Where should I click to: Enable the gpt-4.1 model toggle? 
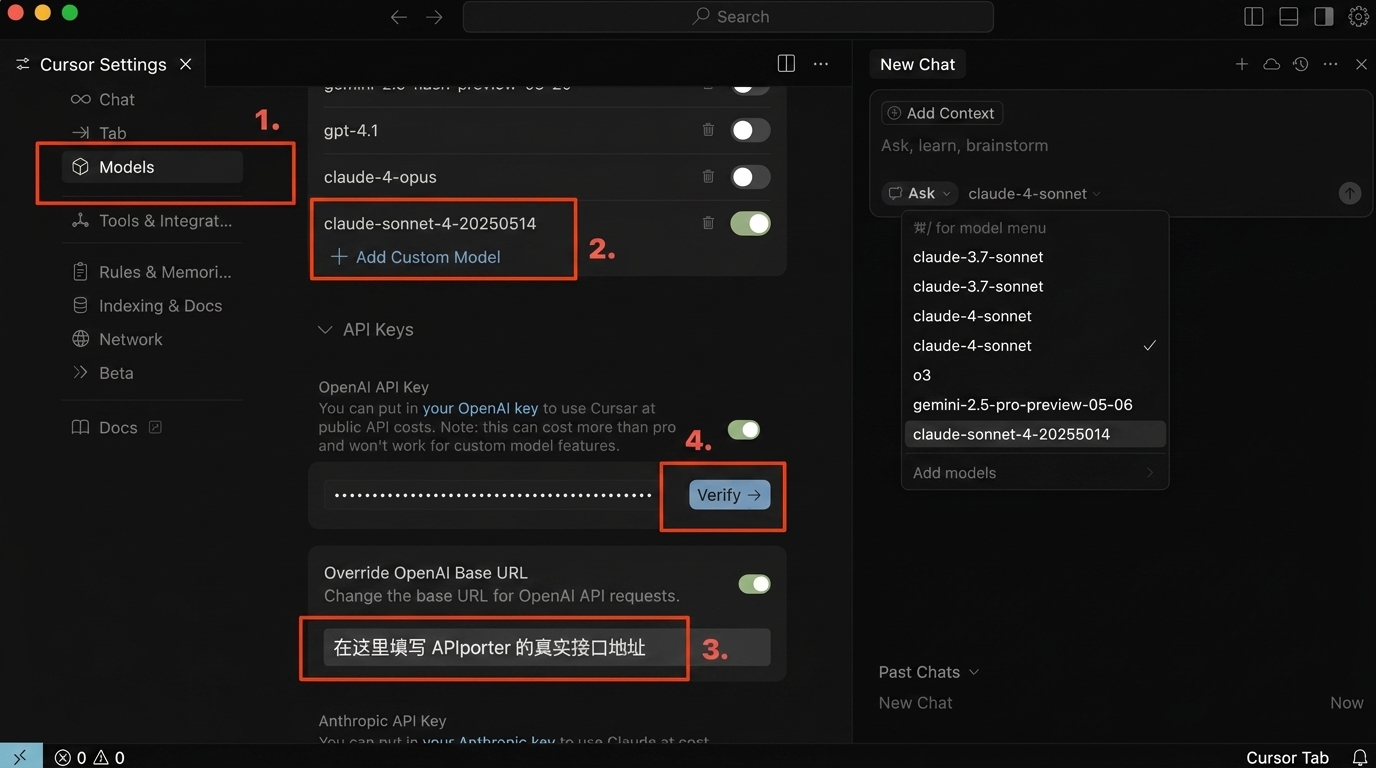750,130
